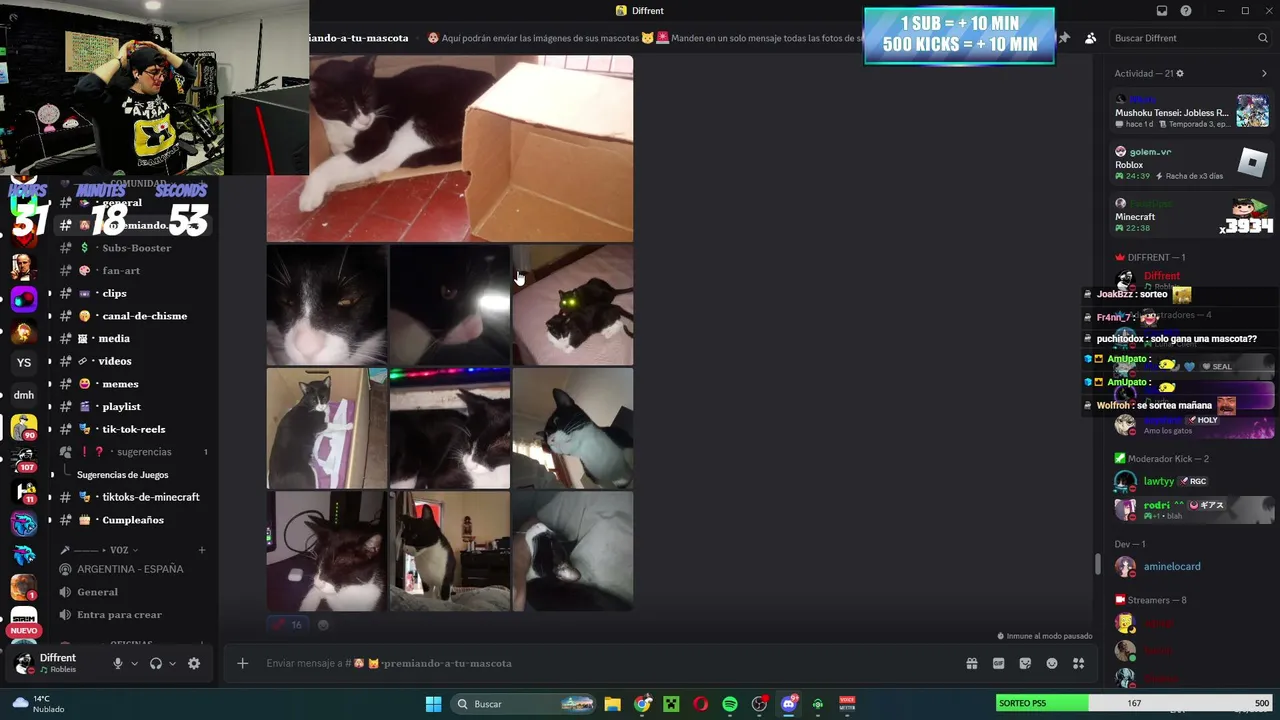This screenshot has width=1280, height=720.
Task: Toggle microphone mute
Action: (118, 663)
